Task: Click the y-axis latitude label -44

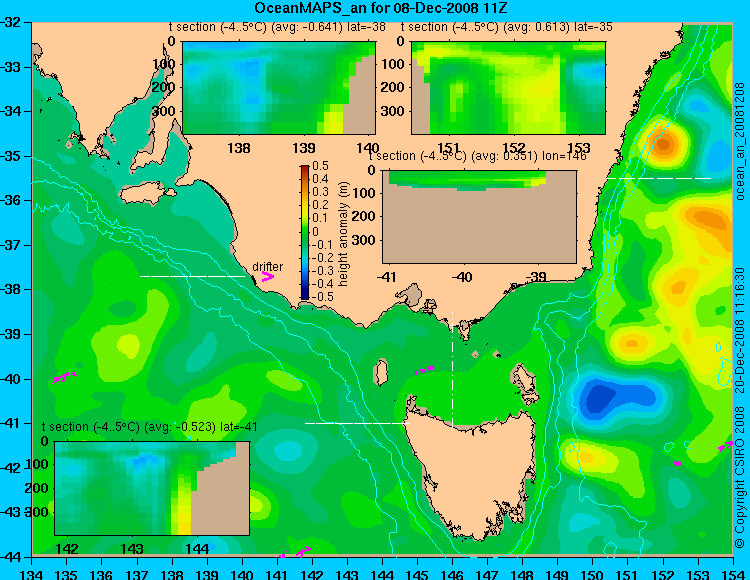Action: click(x=11, y=557)
